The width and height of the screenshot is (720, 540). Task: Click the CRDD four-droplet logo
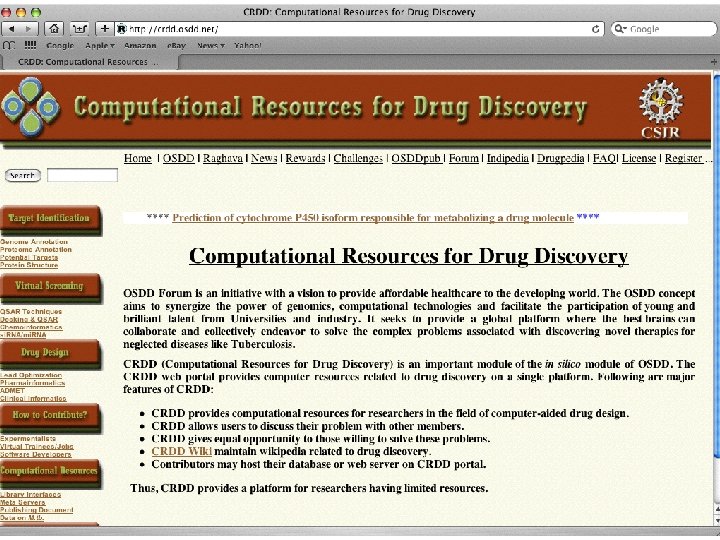coord(30,107)
